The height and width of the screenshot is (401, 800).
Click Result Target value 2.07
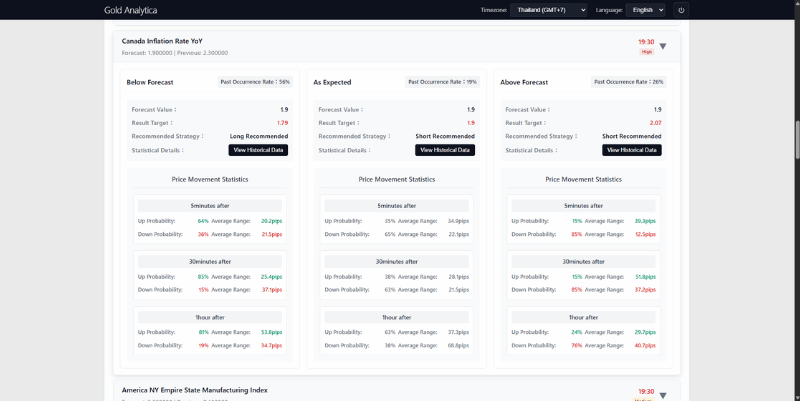coord(656,123)
